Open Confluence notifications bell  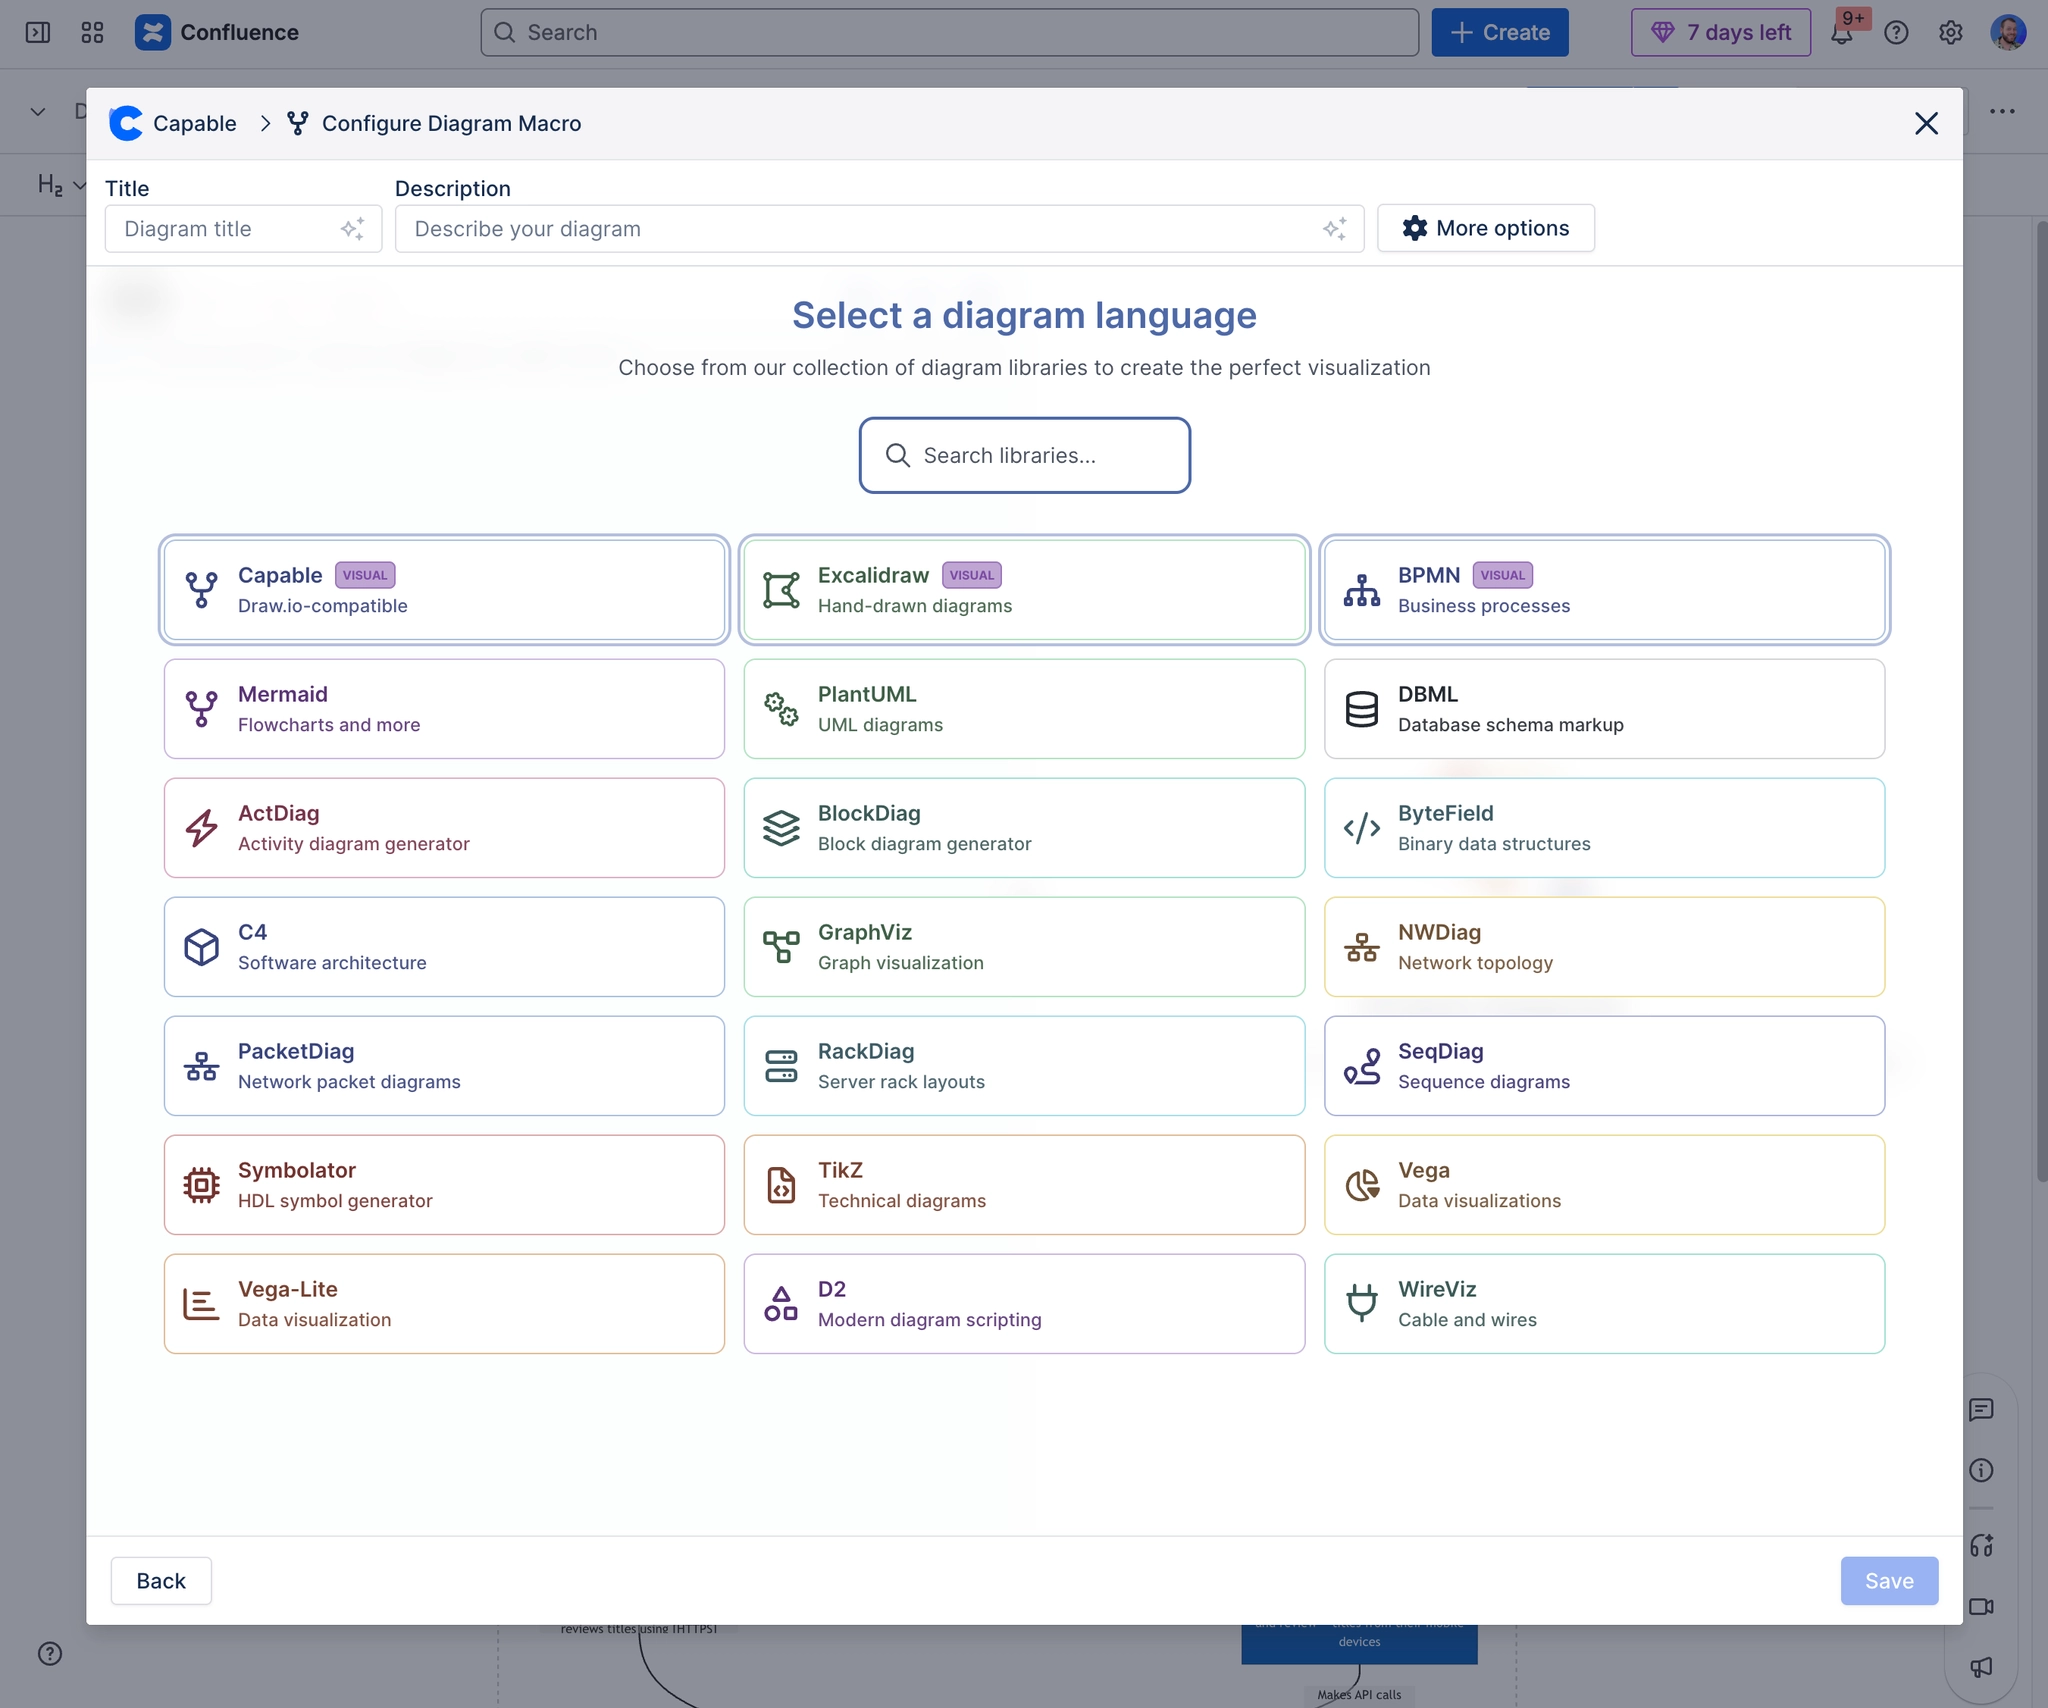pyautogui.click(x=1841, y=33)
